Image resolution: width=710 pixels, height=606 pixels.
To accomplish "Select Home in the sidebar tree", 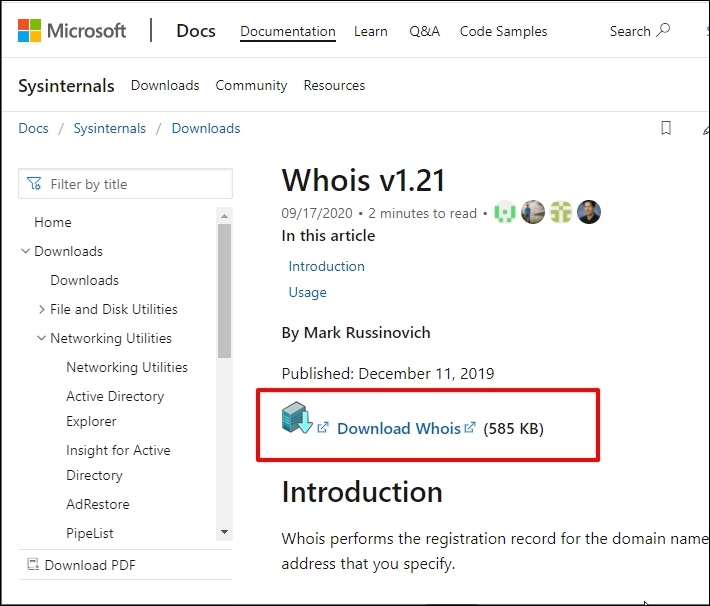I will [53, 222].
